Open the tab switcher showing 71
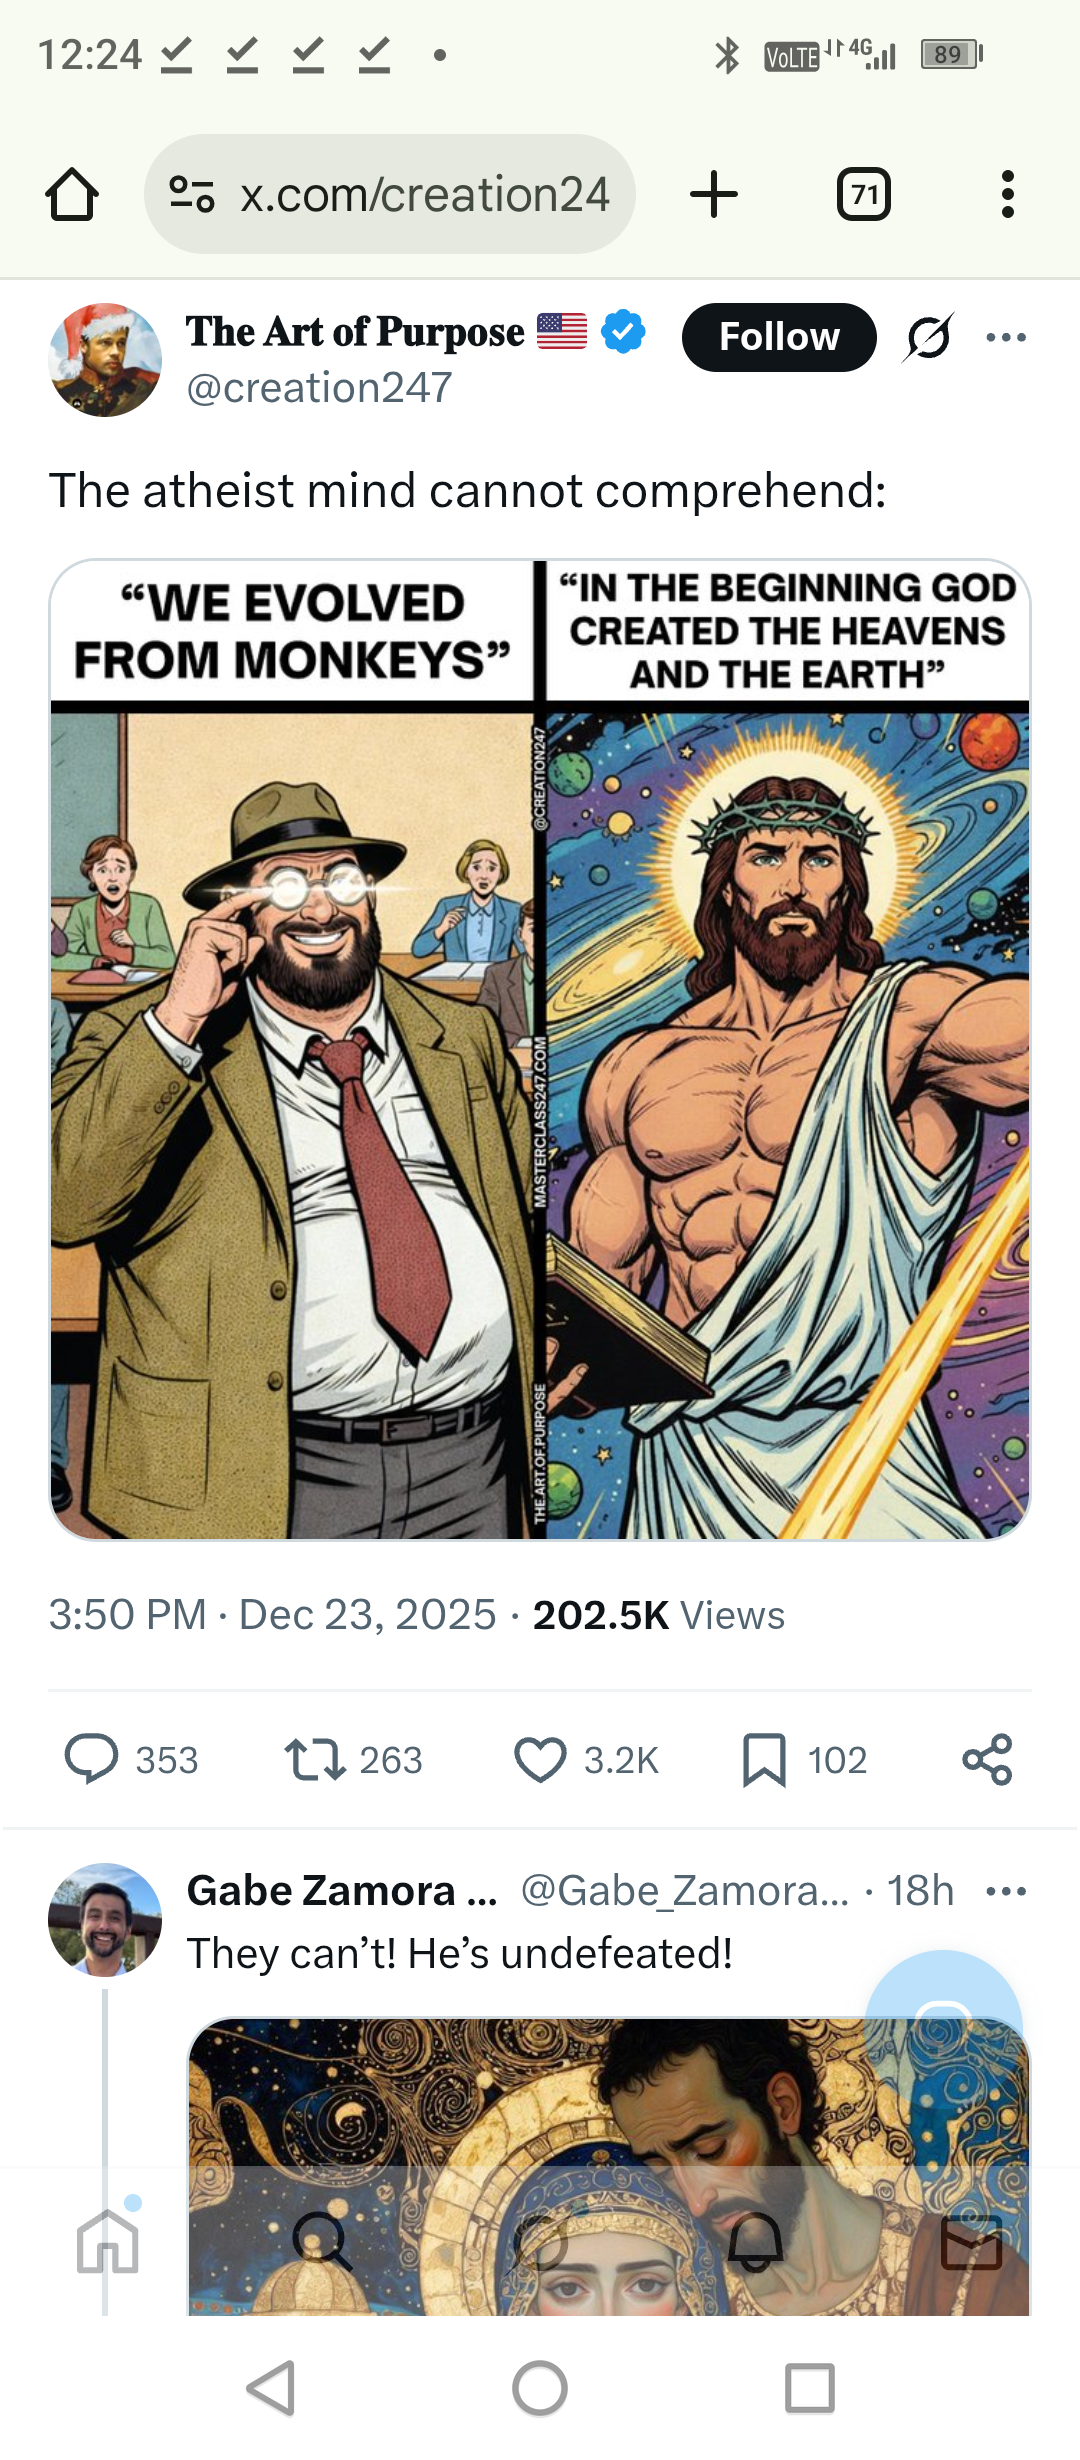 pos(863,194)
